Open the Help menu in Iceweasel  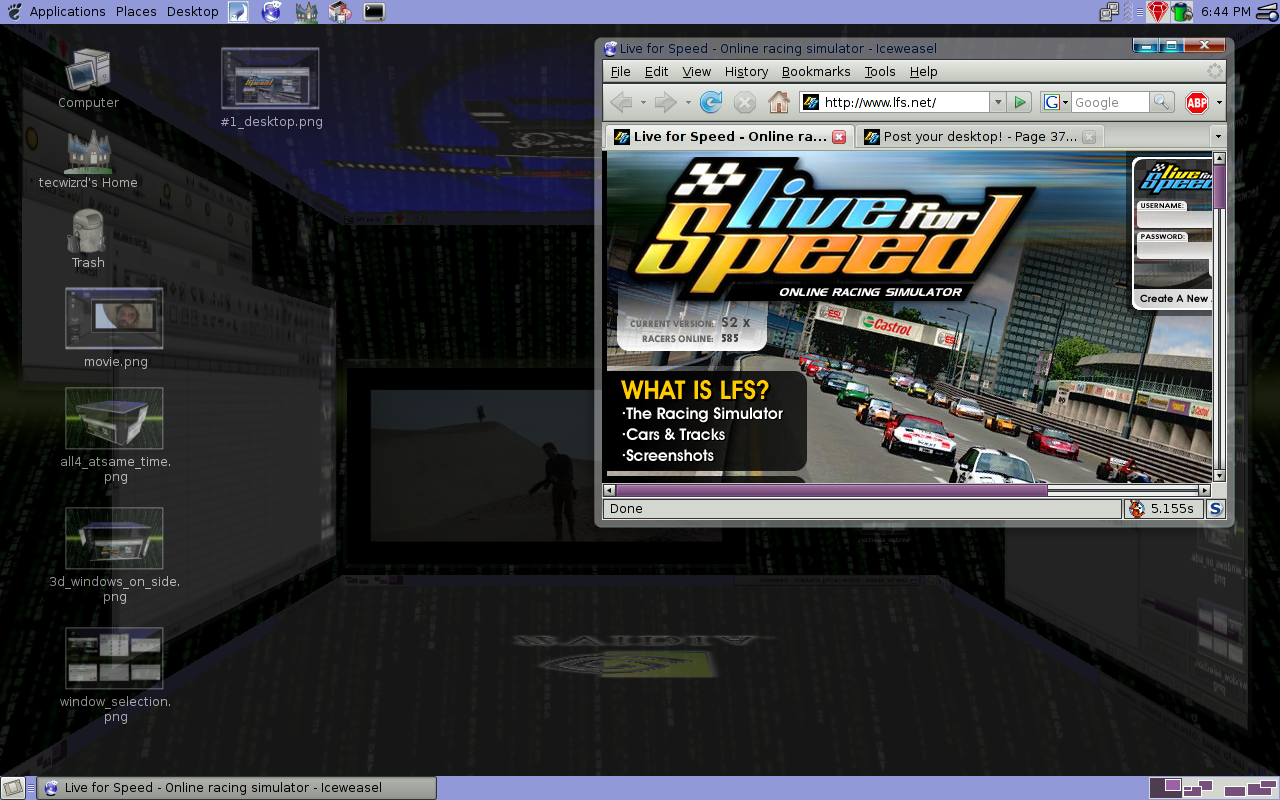[923, 72]
